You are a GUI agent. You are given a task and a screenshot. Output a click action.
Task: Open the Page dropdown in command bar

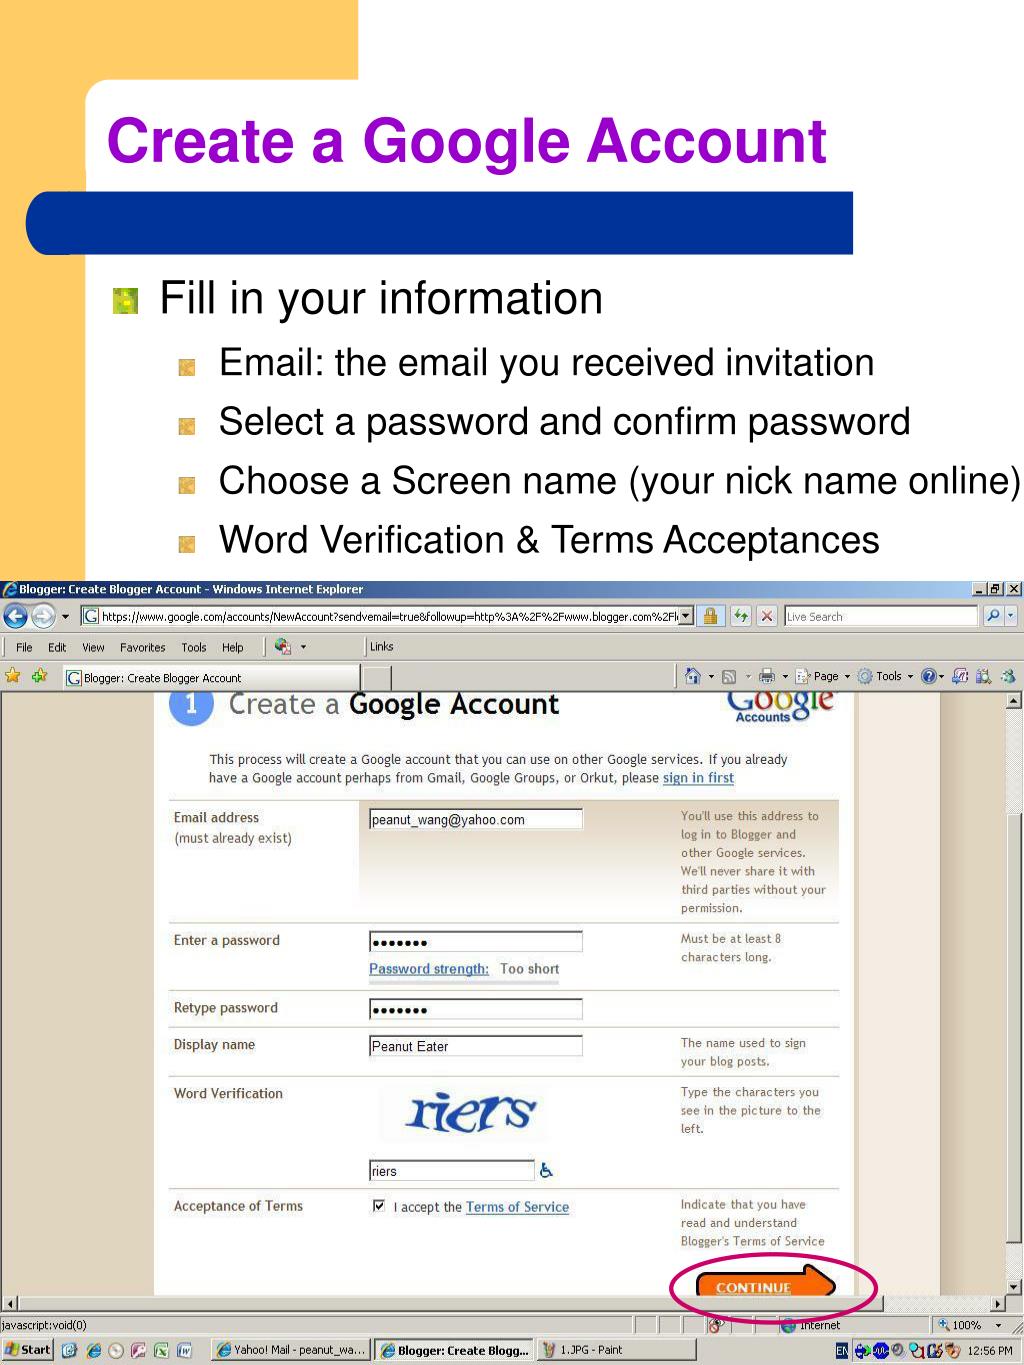coord(823,677)
